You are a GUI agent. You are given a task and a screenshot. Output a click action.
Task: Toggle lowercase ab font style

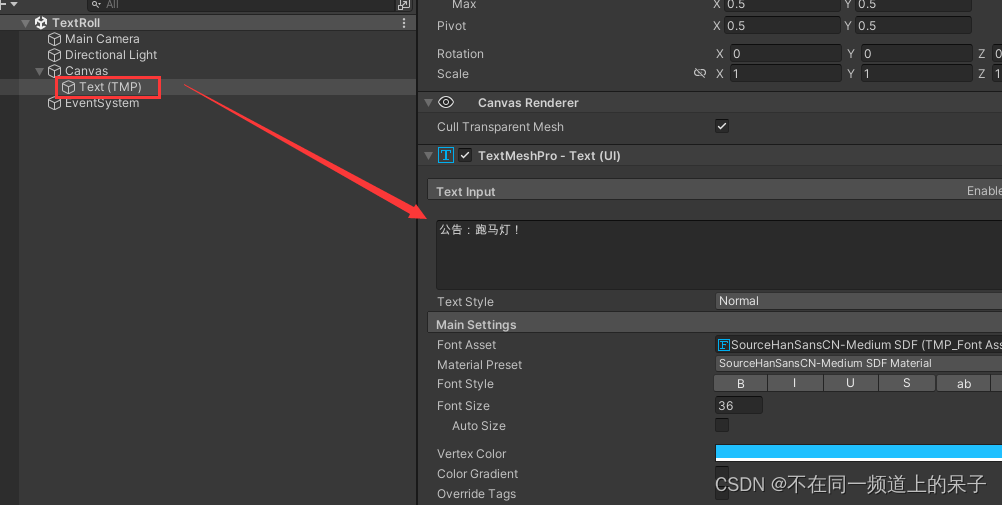[x=964, y=383]
